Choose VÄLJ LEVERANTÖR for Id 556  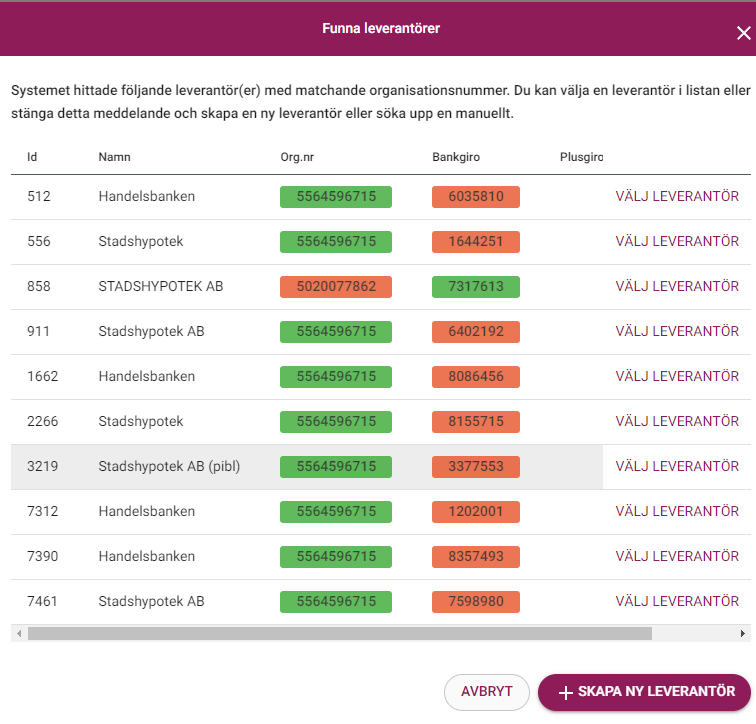click(676, 241)
